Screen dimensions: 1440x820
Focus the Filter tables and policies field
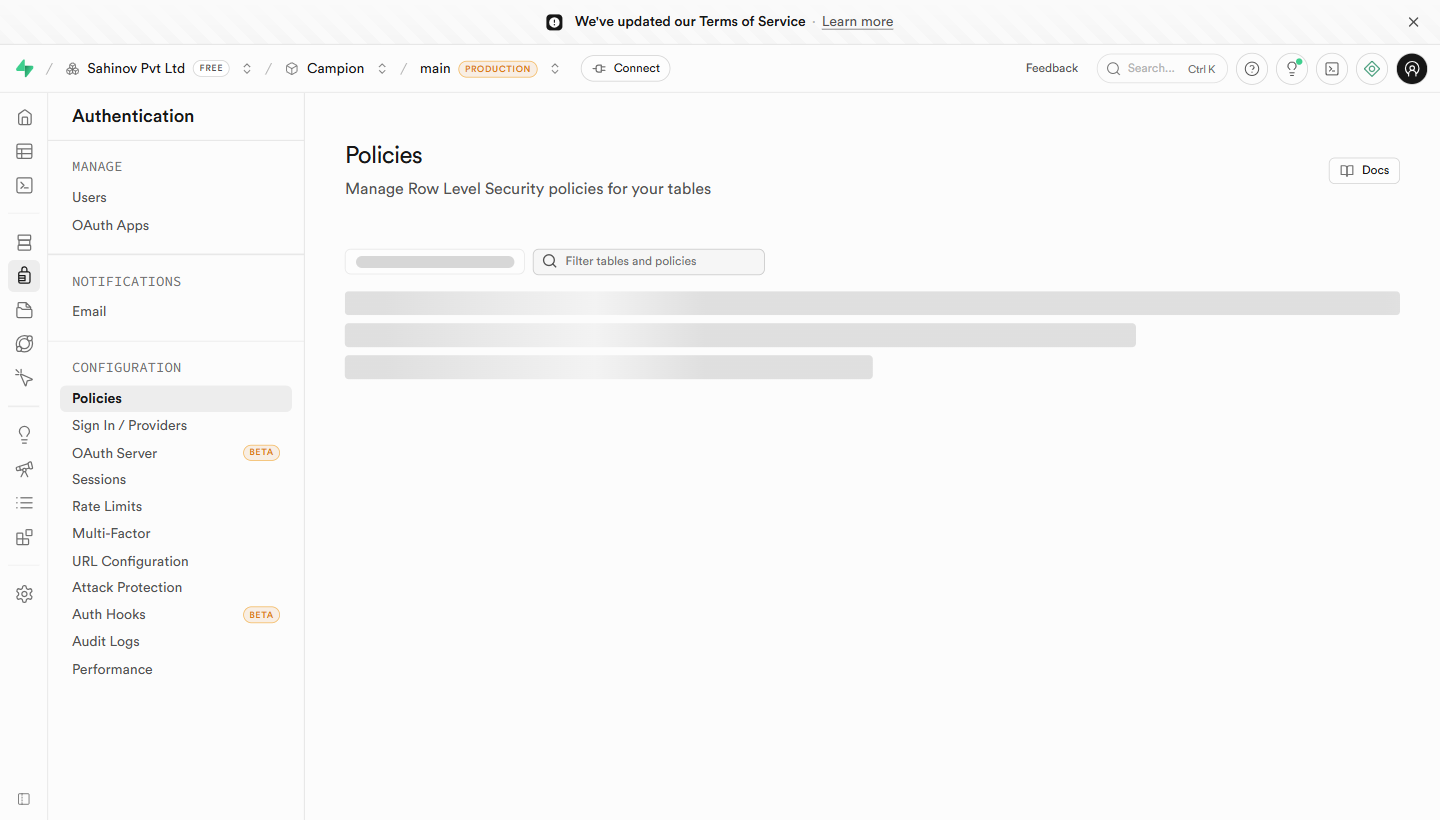[649, 261]
